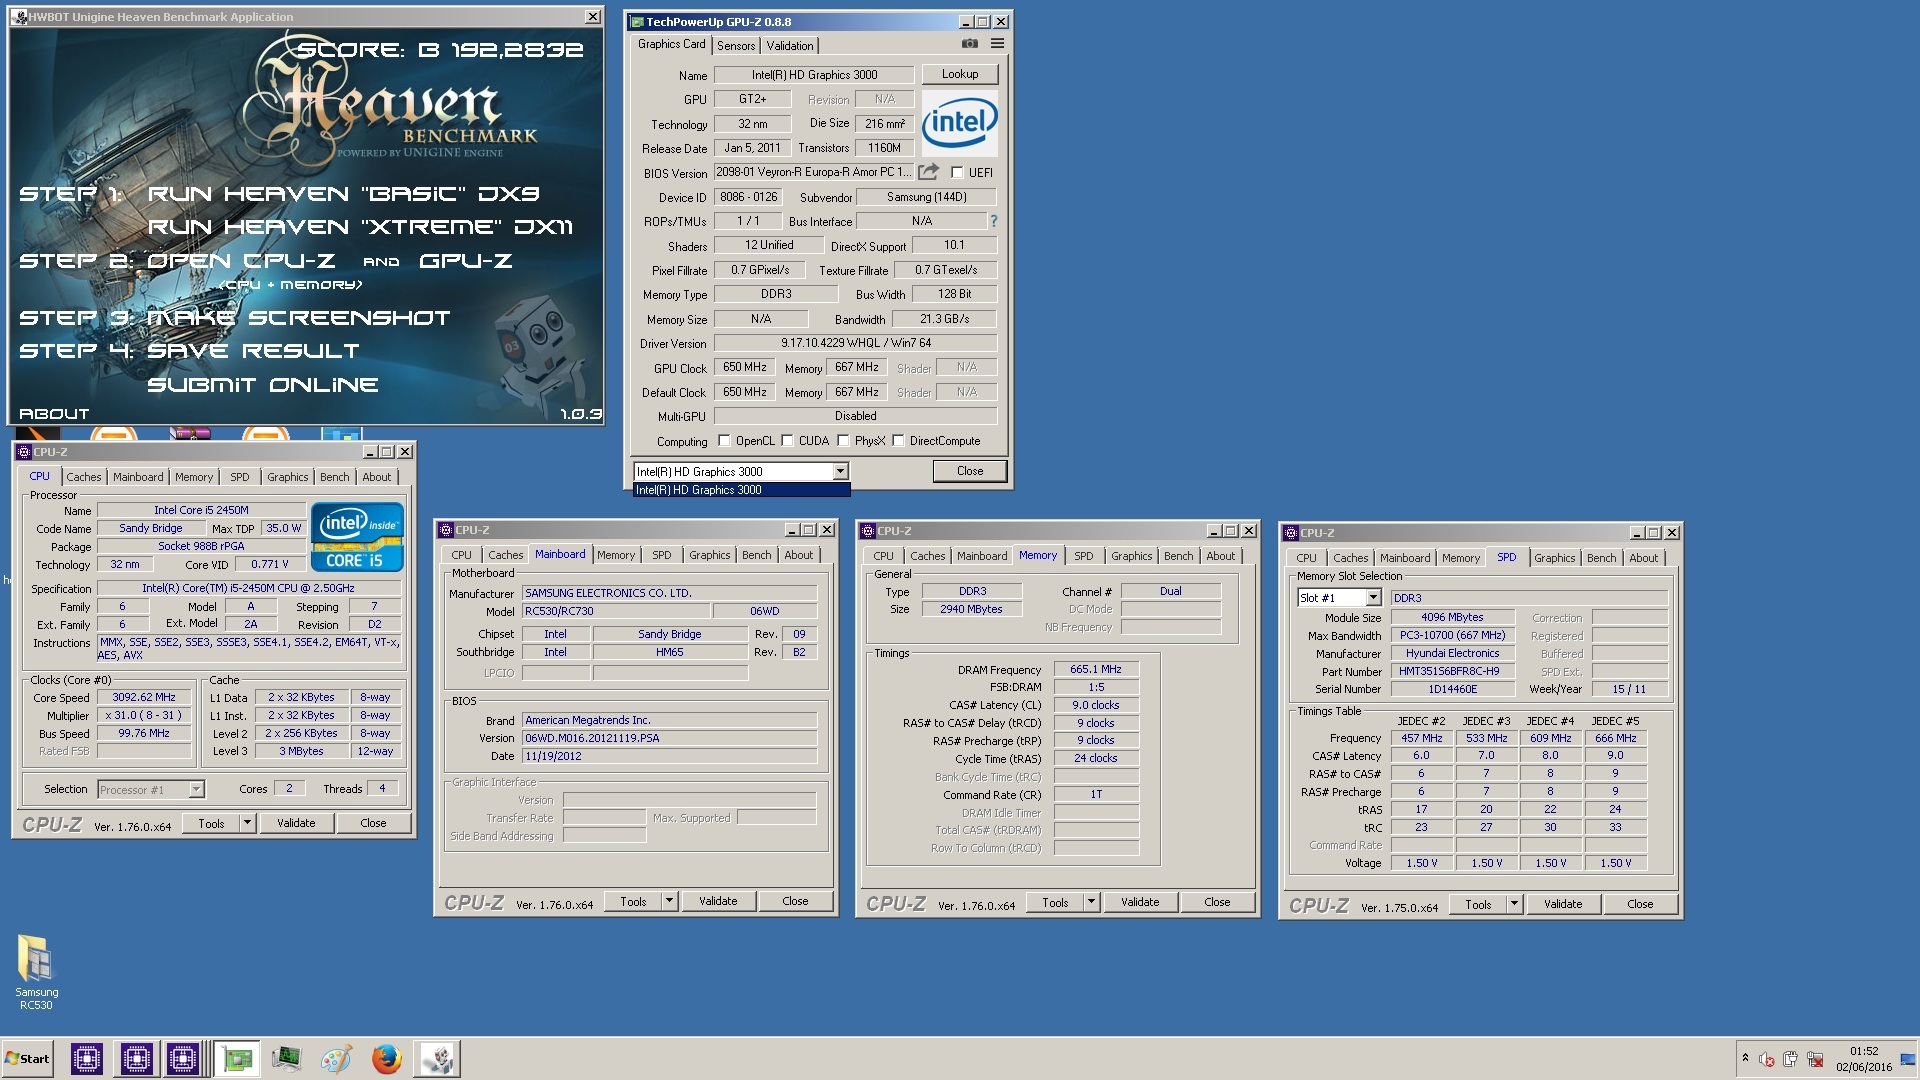This screenshot has height=1080, width=1920.
Task: Click Validate in CPU-Z SPD window
Action: (x=1563, y=904)
